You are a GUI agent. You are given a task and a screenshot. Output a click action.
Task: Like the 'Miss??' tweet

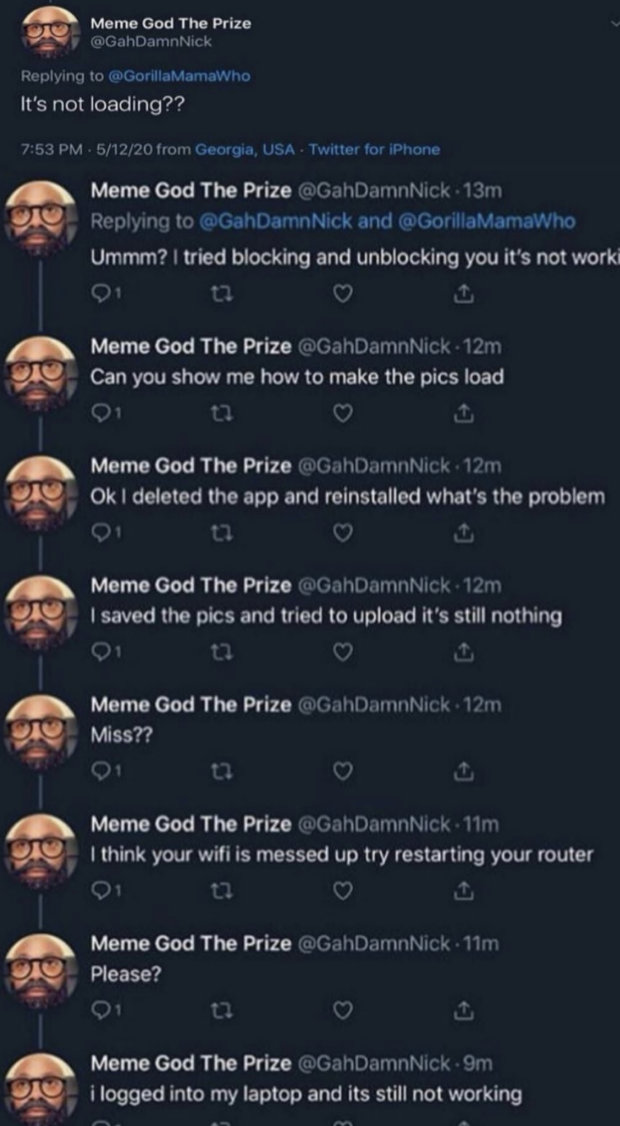tap(345, 773)
